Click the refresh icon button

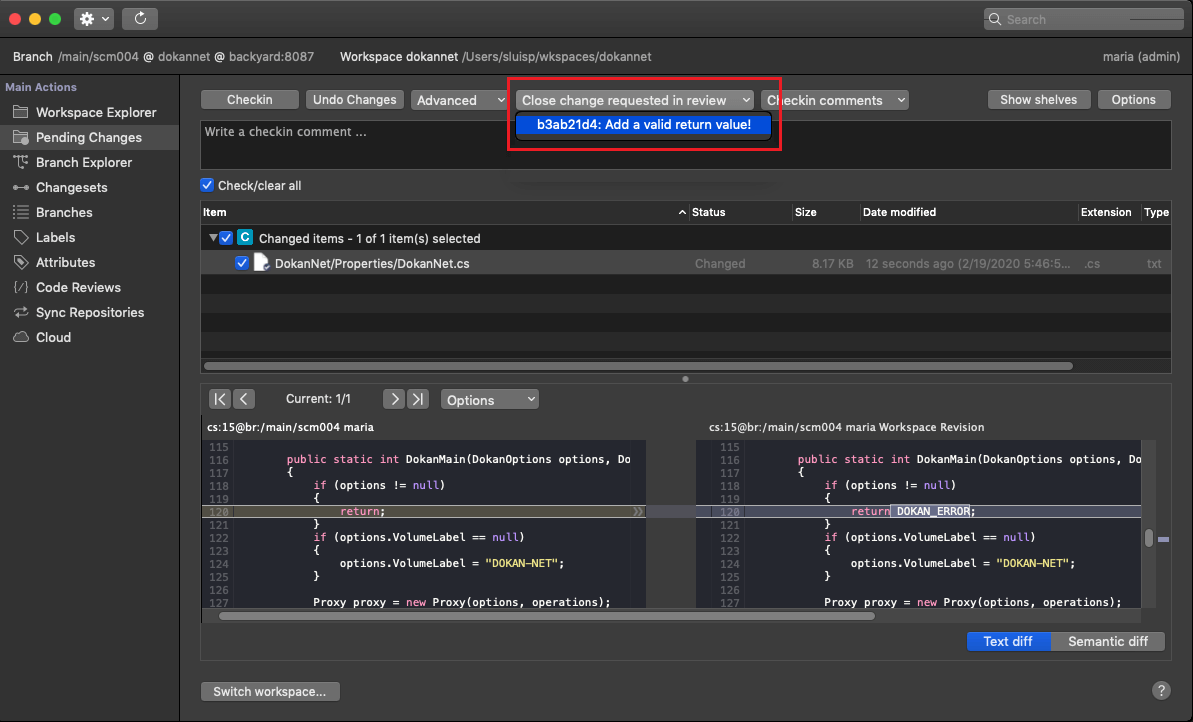pos(140,19)
